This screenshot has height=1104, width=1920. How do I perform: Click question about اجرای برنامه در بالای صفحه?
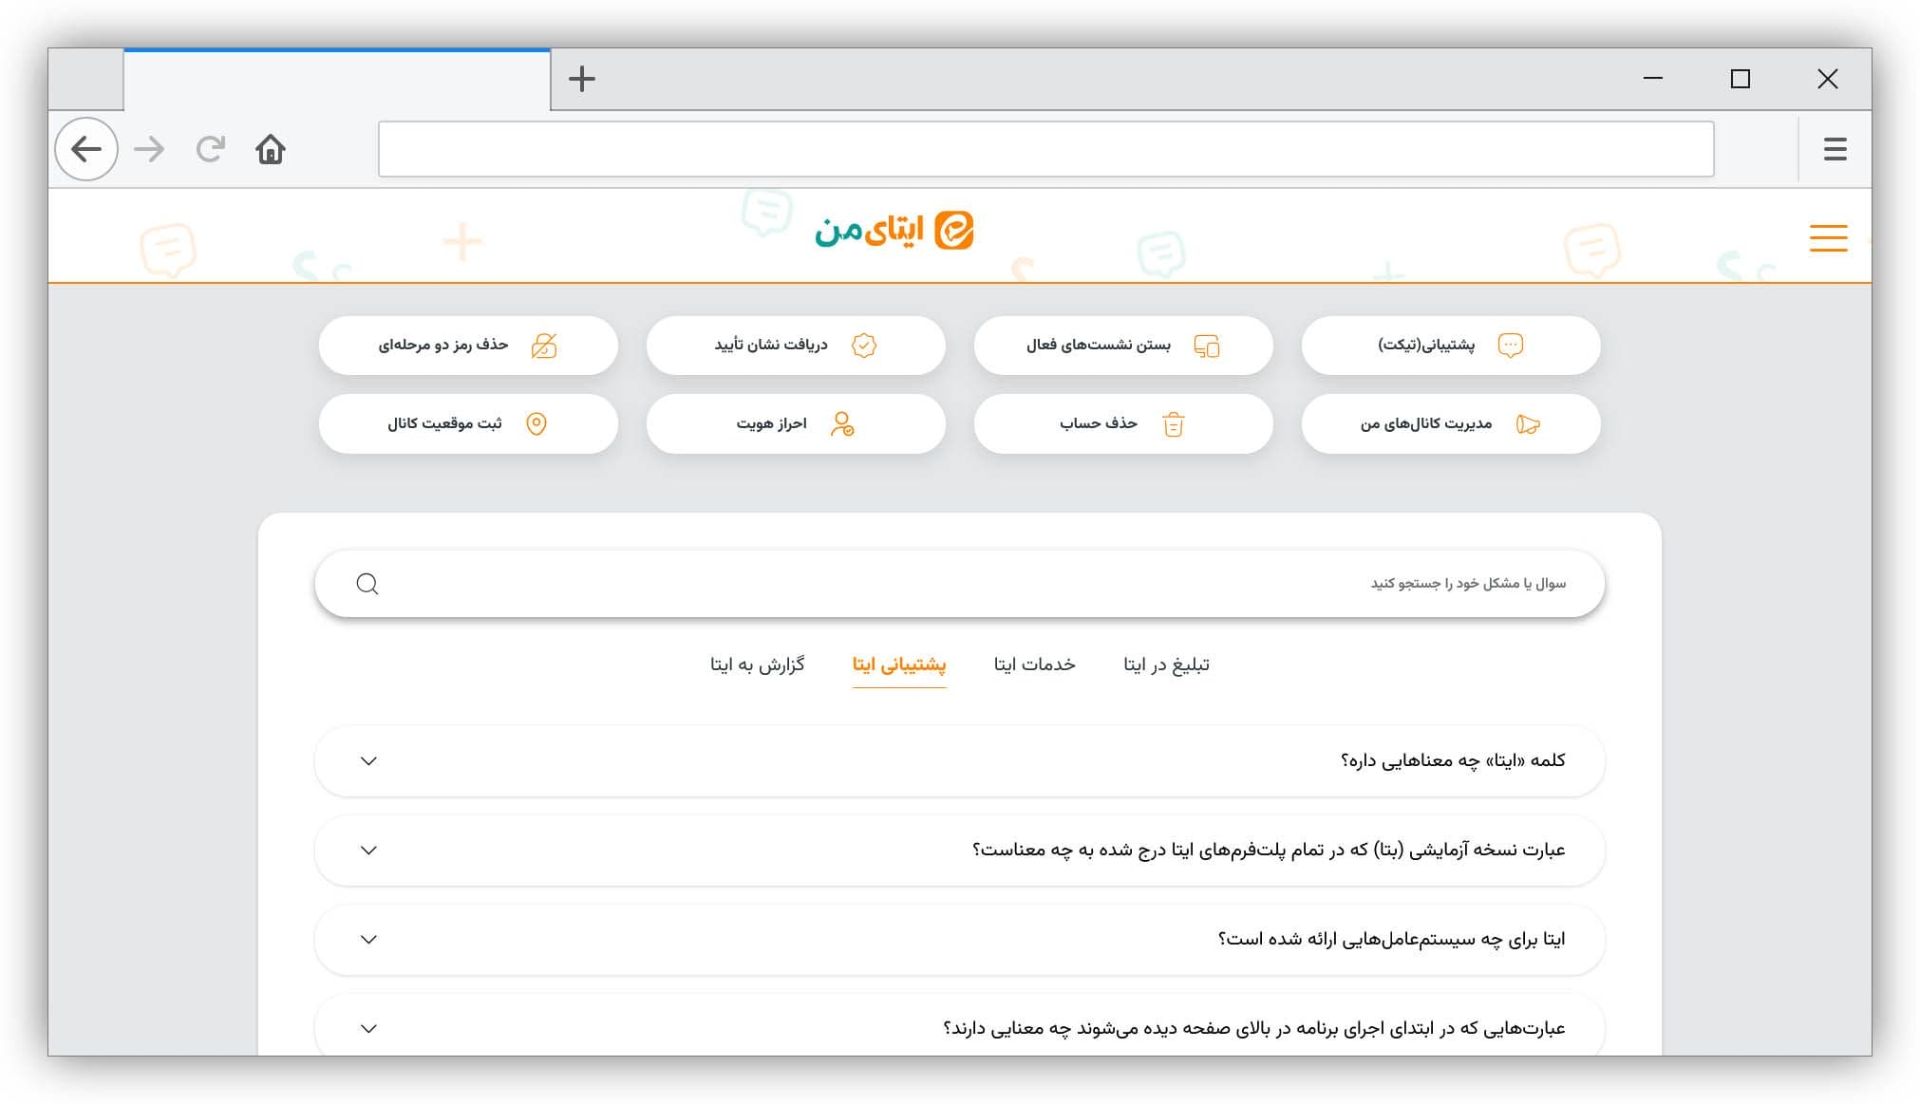point(1255,1028)
